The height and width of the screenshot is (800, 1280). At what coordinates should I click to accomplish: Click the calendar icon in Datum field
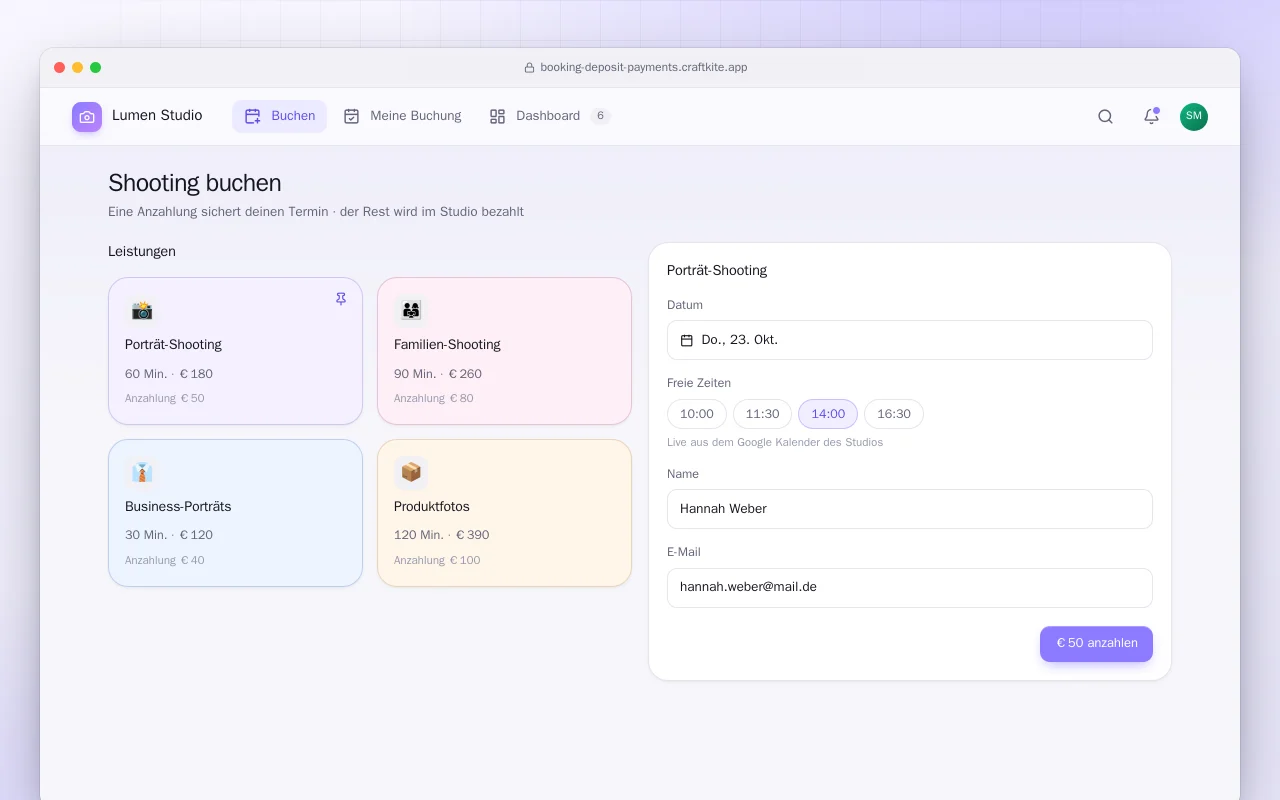687,340
